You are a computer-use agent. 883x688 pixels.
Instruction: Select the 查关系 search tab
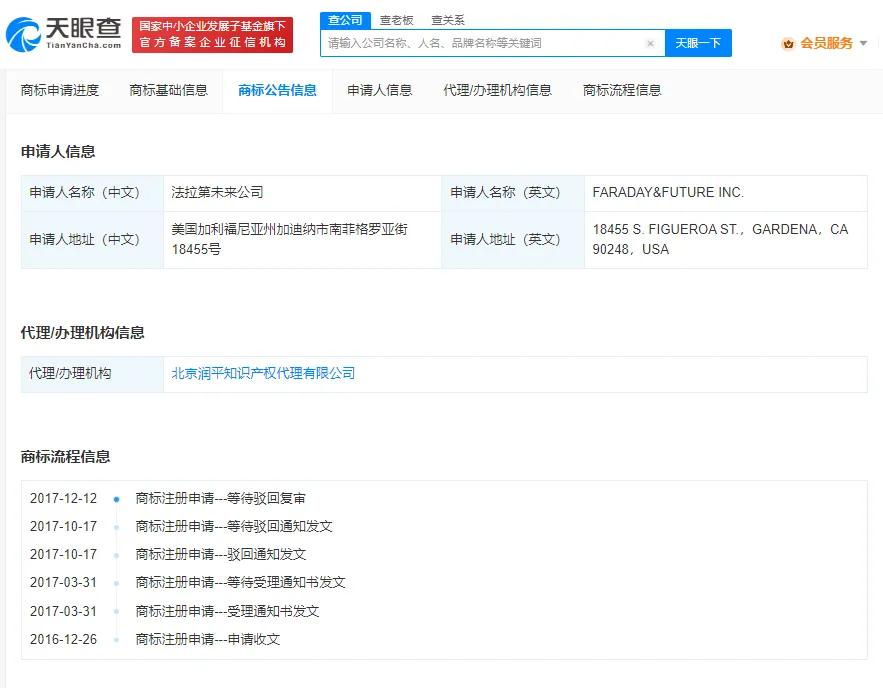448,20
